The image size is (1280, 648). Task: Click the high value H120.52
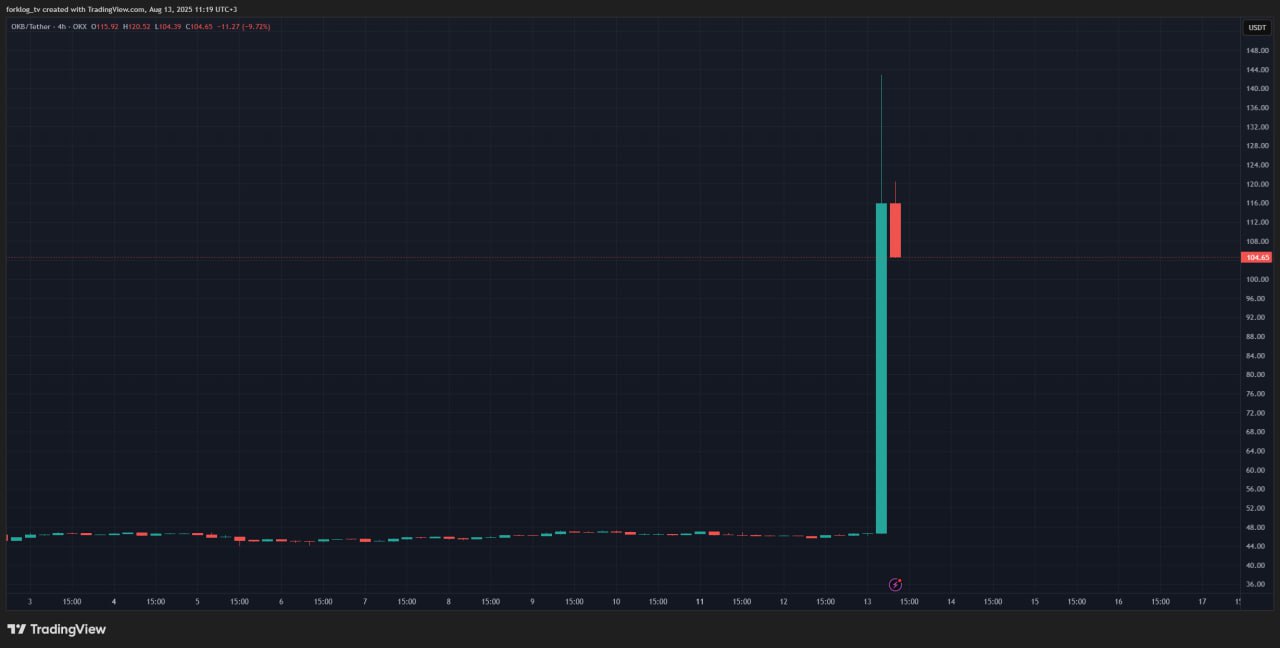(x=136, y=26)
